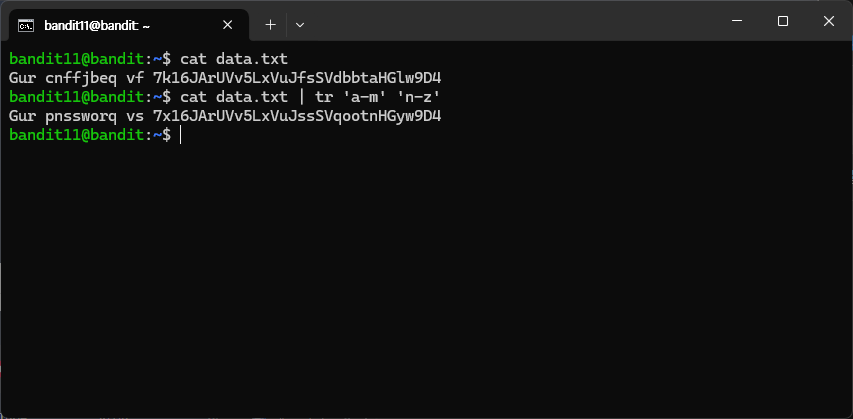Click the empty black terminal area
This screenshot has width=853, height=419.
click(424, 272)
